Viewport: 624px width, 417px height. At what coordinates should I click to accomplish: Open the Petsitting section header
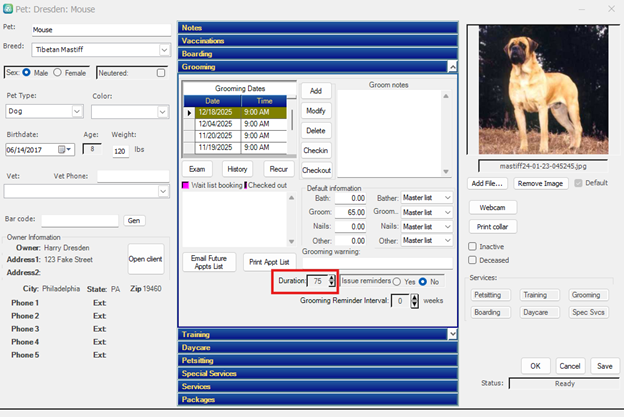(x=318, y=360)
